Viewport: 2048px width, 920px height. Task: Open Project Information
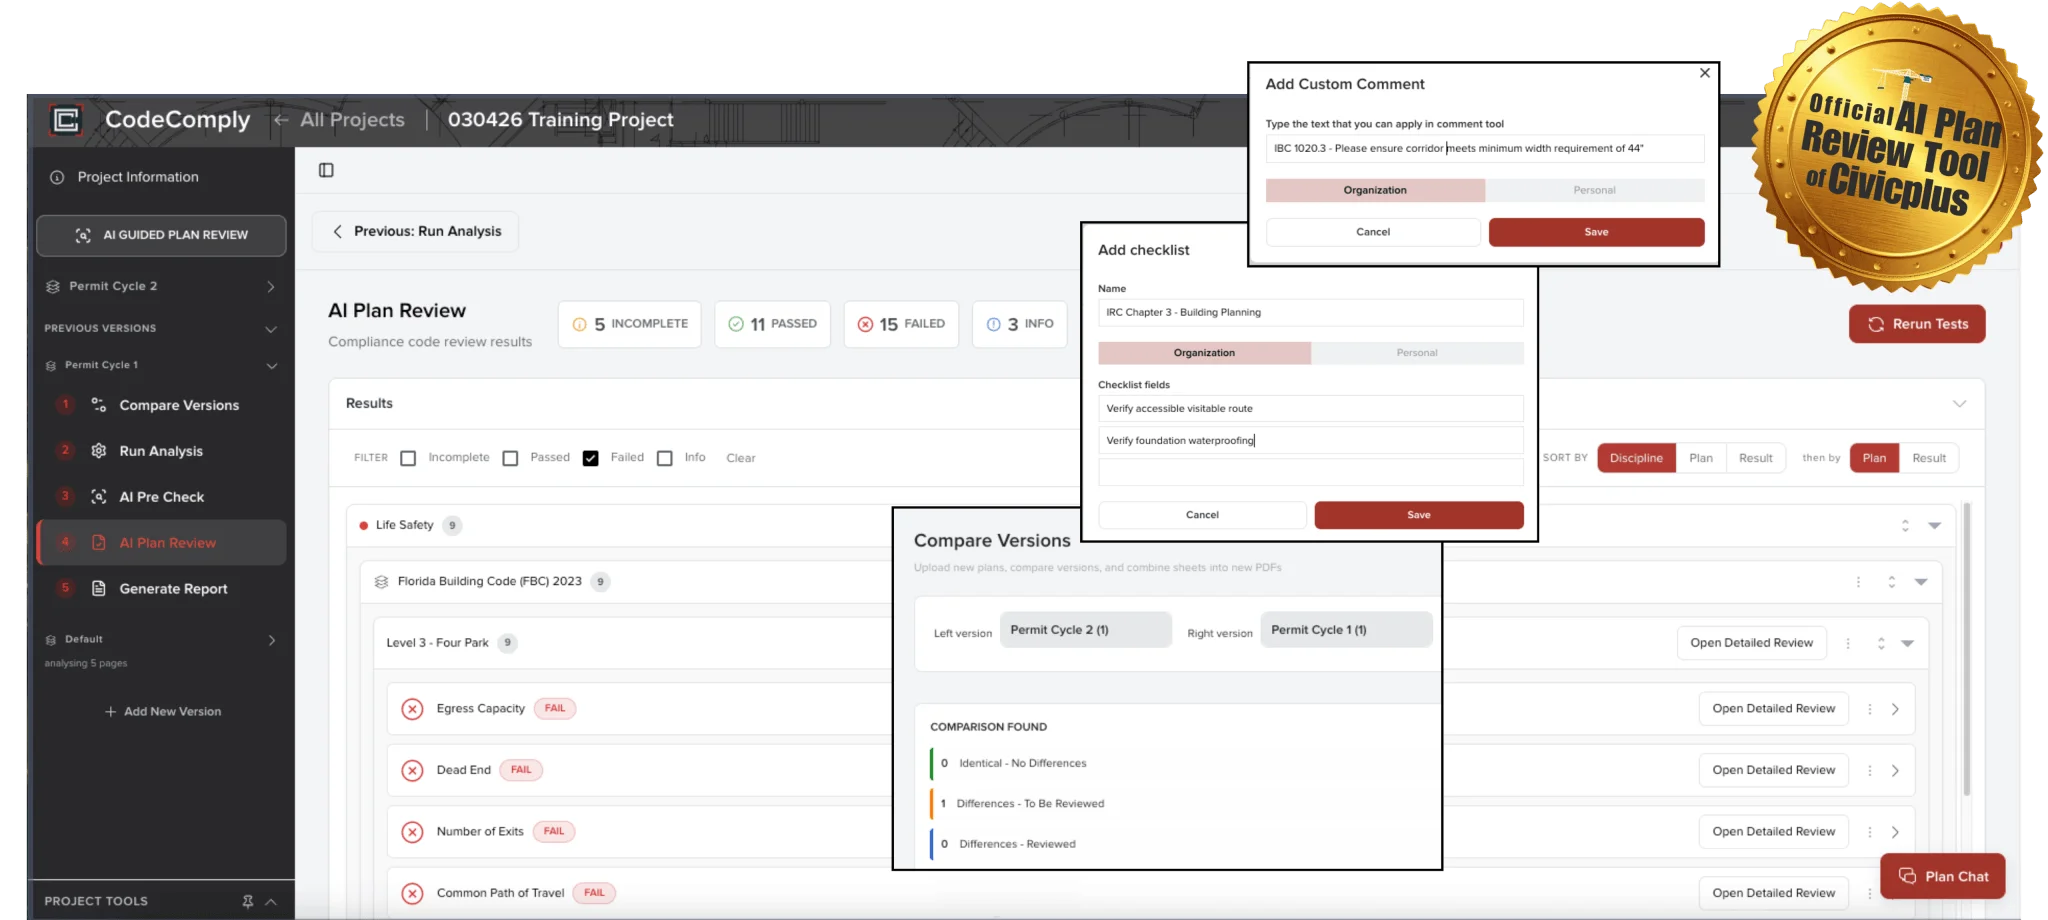pos(138,177)
